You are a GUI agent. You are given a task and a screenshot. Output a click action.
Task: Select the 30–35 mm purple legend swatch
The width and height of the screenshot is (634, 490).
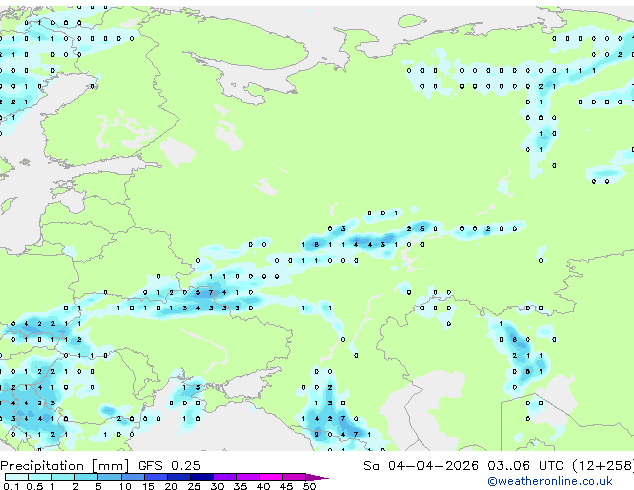tap(225, 477)
